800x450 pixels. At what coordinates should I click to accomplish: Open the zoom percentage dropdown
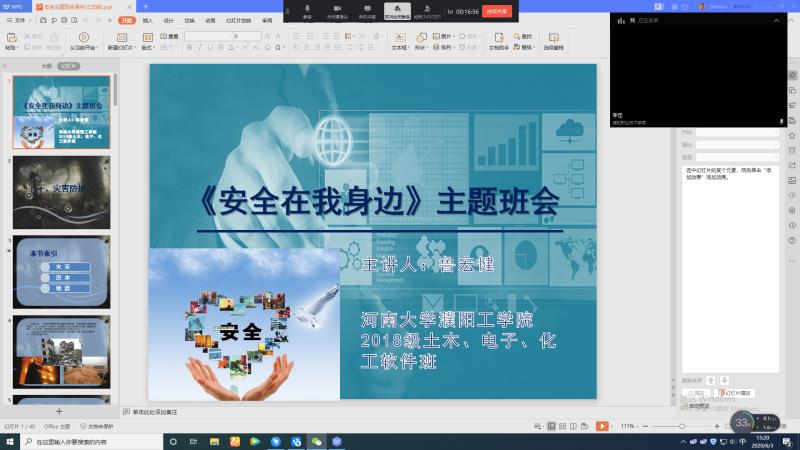pos(629,426)
